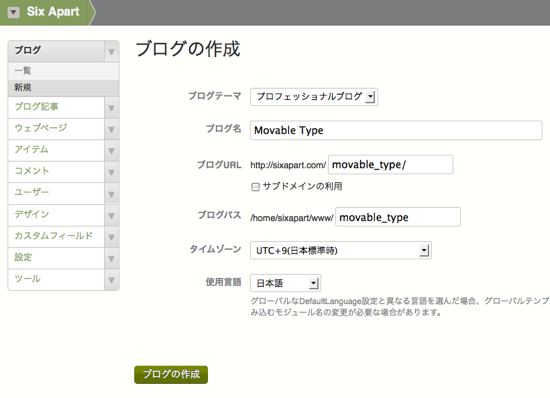Open the ウェブページ sidebar menu
Image resolution: width=550 pixels, height=398 pixels.
click(56, 129)
